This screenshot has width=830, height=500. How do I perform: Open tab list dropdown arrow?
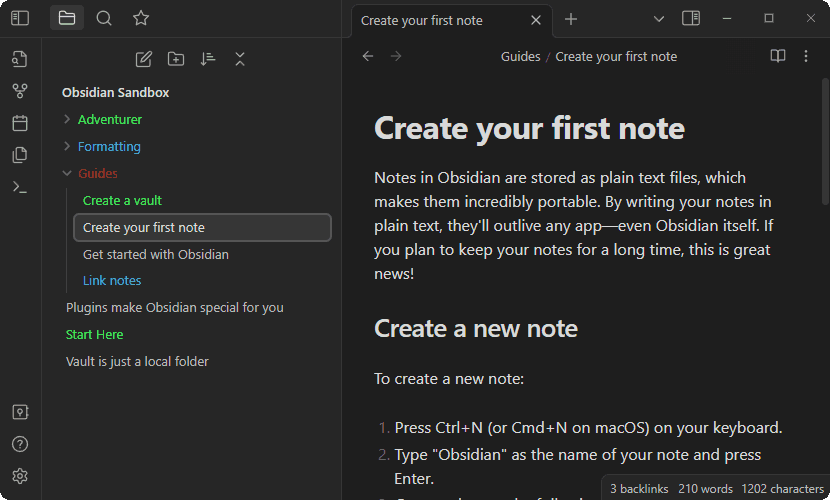click(658, 19)
